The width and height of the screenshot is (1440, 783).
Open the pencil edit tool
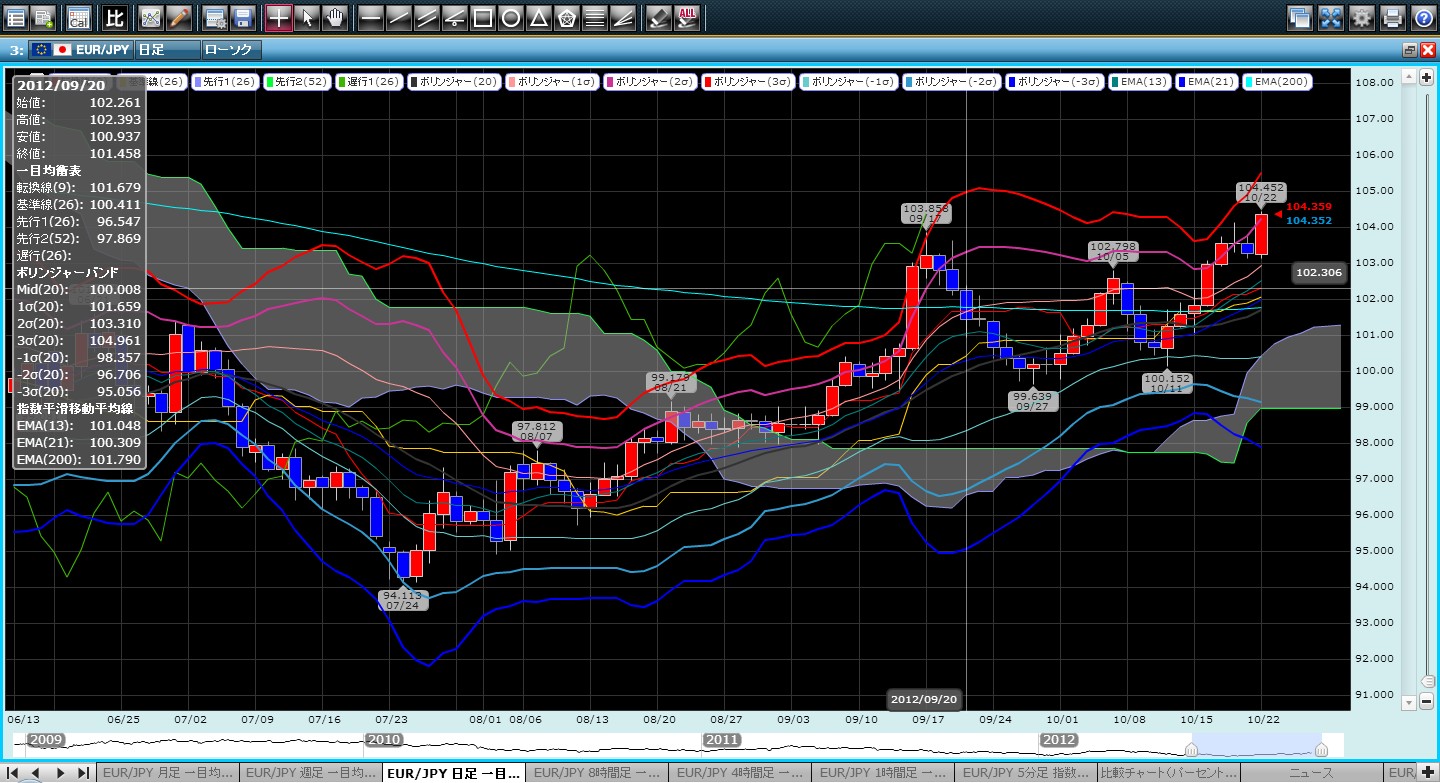[x=179, y=17]
